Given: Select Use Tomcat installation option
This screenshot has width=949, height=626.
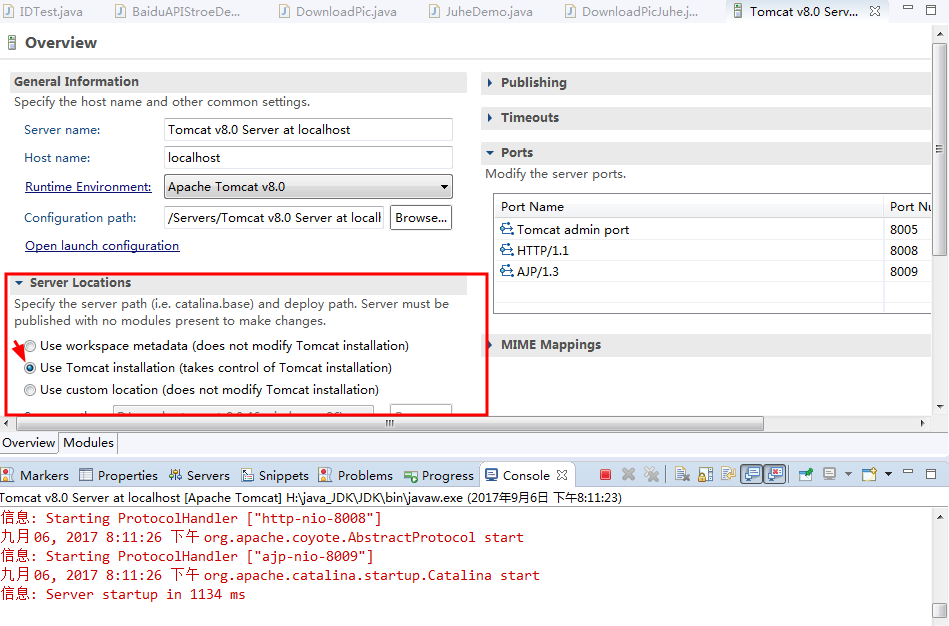Looking at the screenshot, I should click(30, 368).
